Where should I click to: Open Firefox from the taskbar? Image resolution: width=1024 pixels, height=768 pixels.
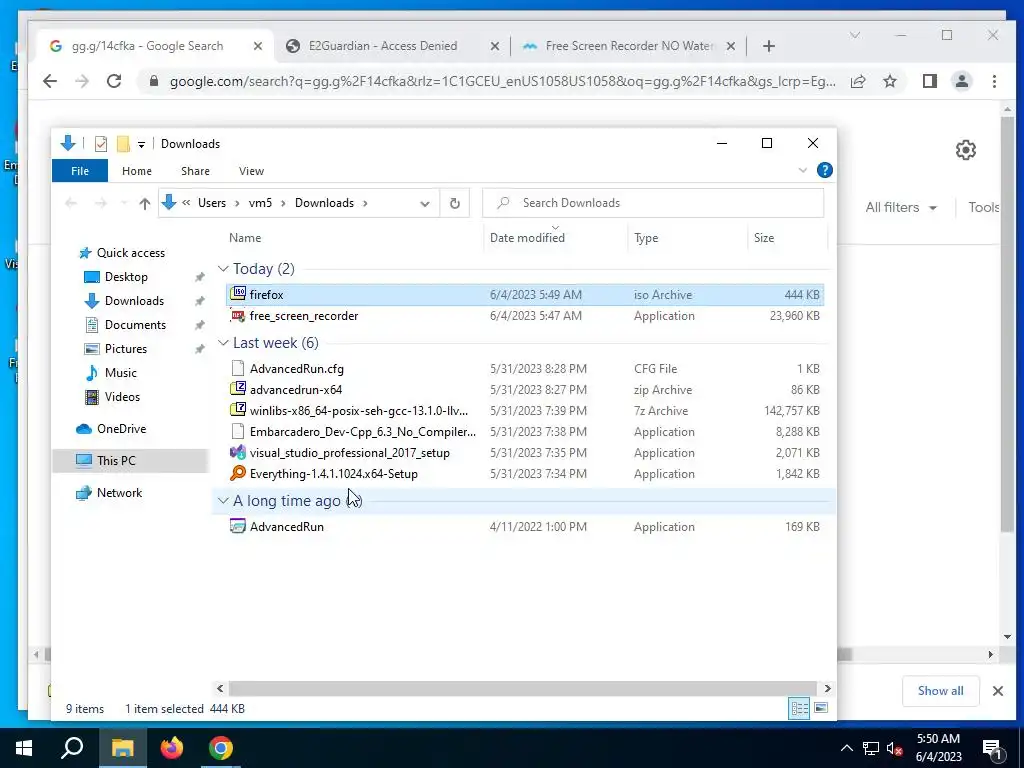[172, 748]
